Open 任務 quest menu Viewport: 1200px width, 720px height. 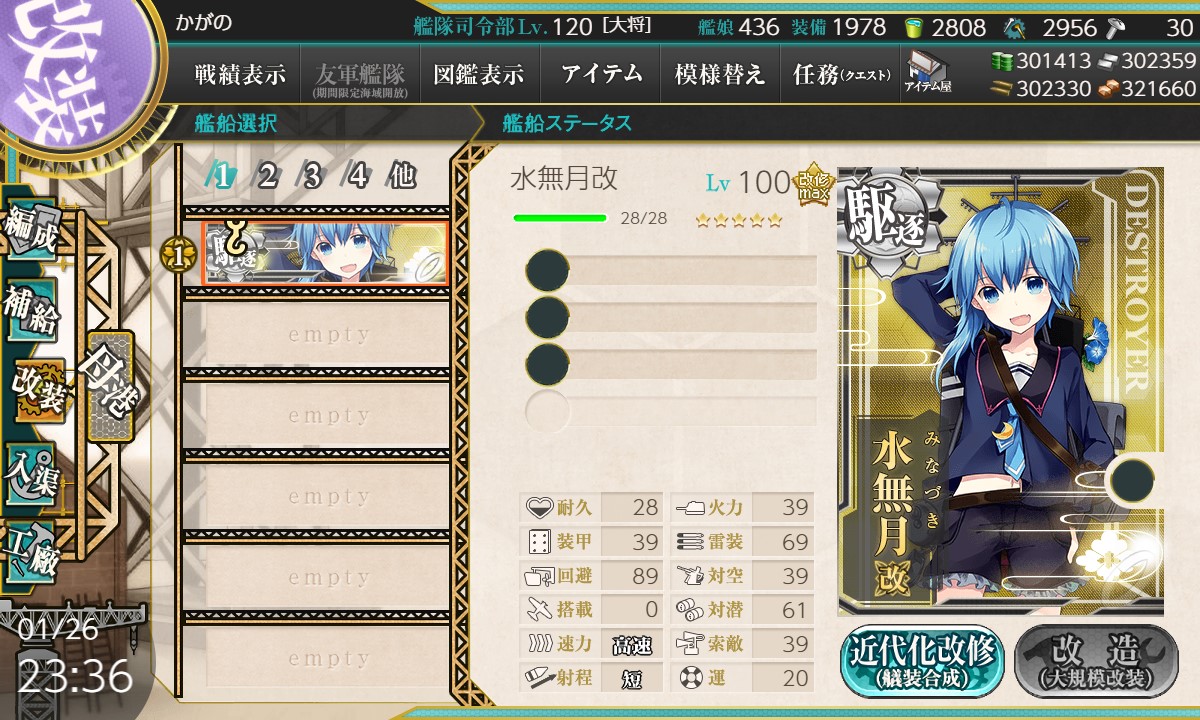click(841, 74)
